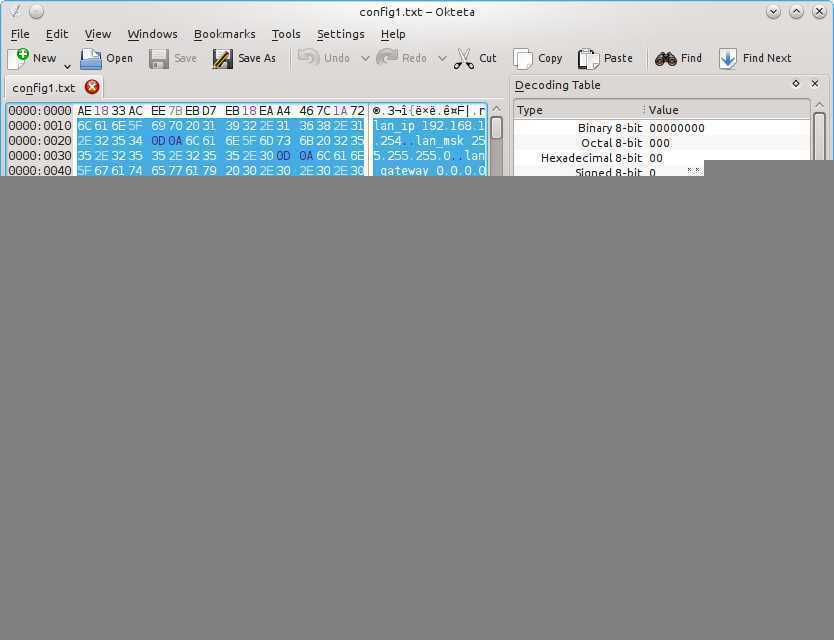This screenshot has height=640, width=834.
Task: Close the config1.txt tab
Action: [x=92, y=87]
